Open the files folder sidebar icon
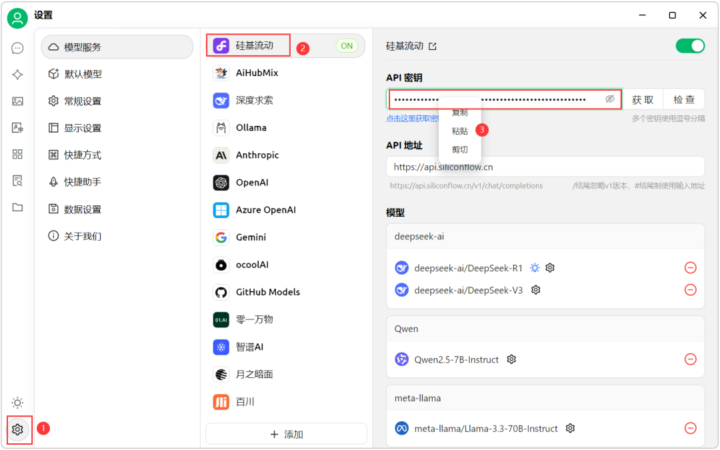This screenshot has height=450, width=720. [x=17, y=207]
